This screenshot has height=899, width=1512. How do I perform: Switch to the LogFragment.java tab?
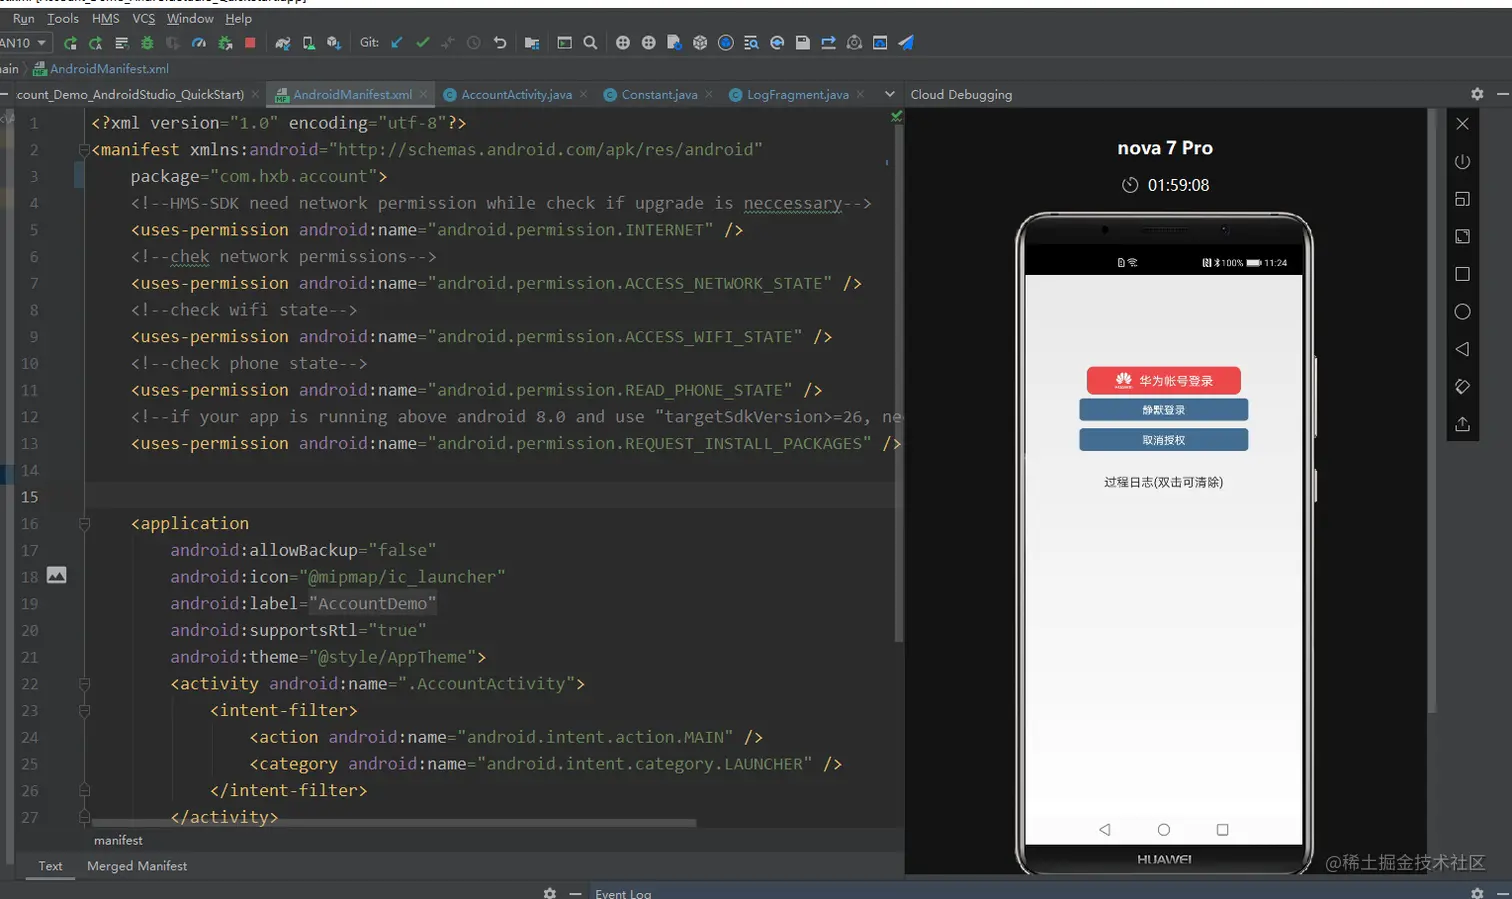(x=797, y=94)
